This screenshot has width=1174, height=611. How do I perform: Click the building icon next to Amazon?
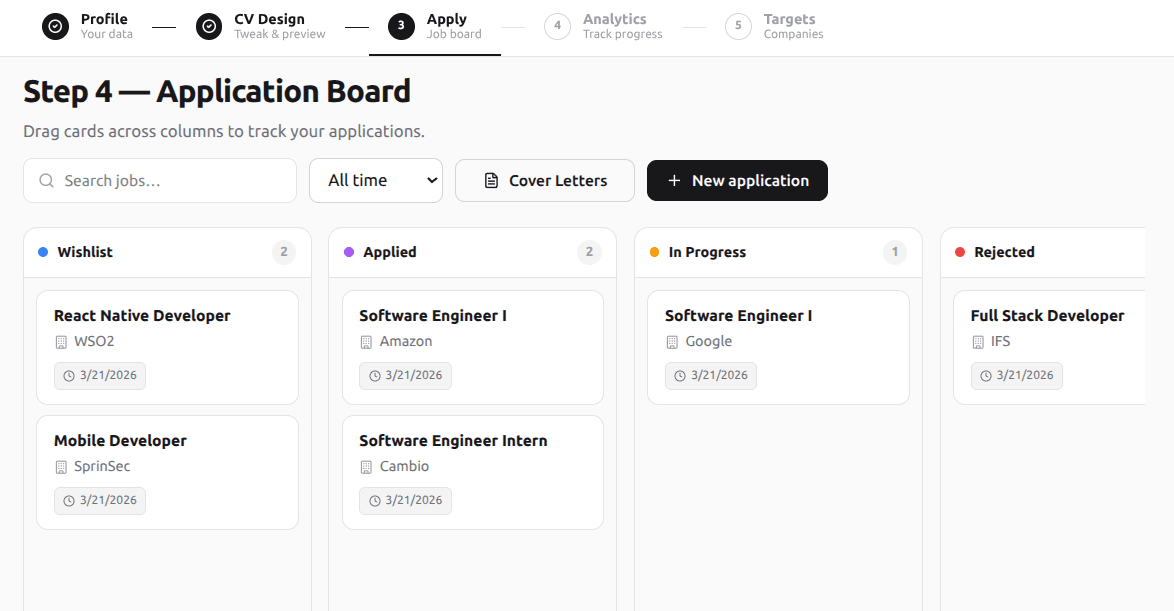[x=366, y=341]
